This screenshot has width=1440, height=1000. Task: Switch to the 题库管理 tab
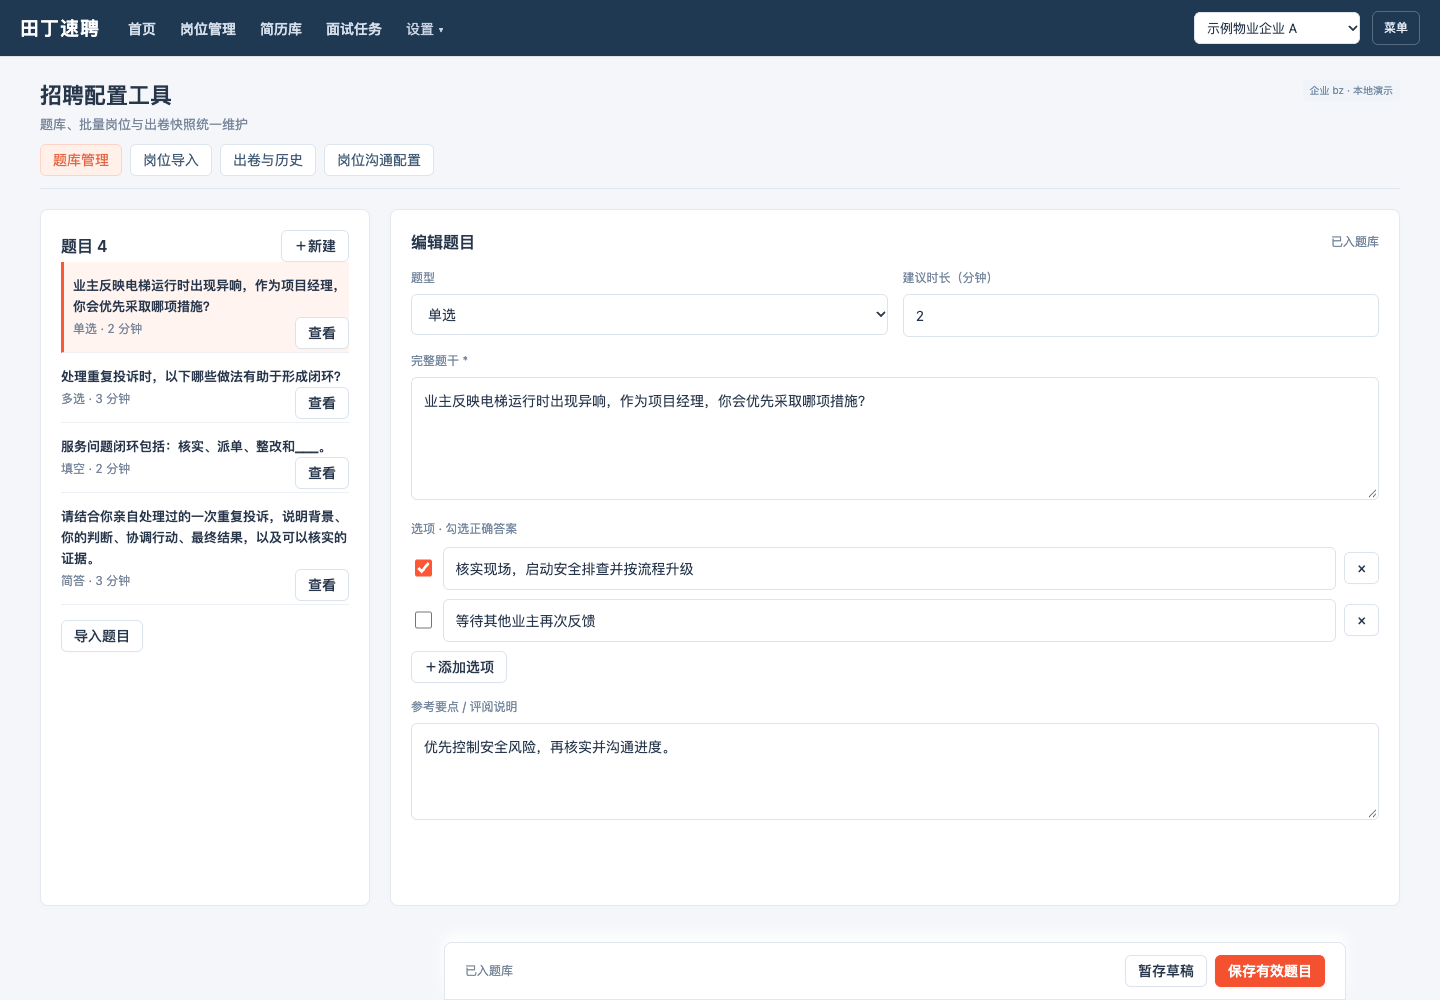[x=81, y=160]
